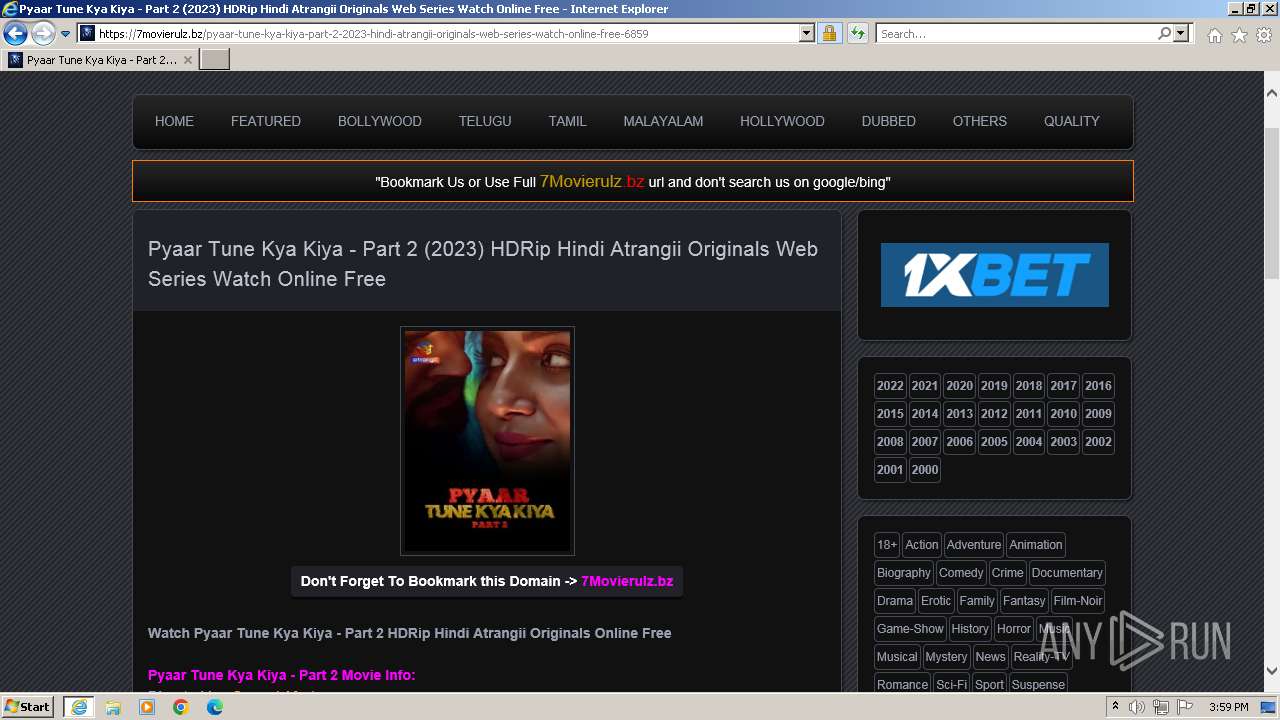Viewport: 1280px width, 720px height.
Task: Click the Pyaar Tune Kya Kiya poster
Action: click(487, 441)
